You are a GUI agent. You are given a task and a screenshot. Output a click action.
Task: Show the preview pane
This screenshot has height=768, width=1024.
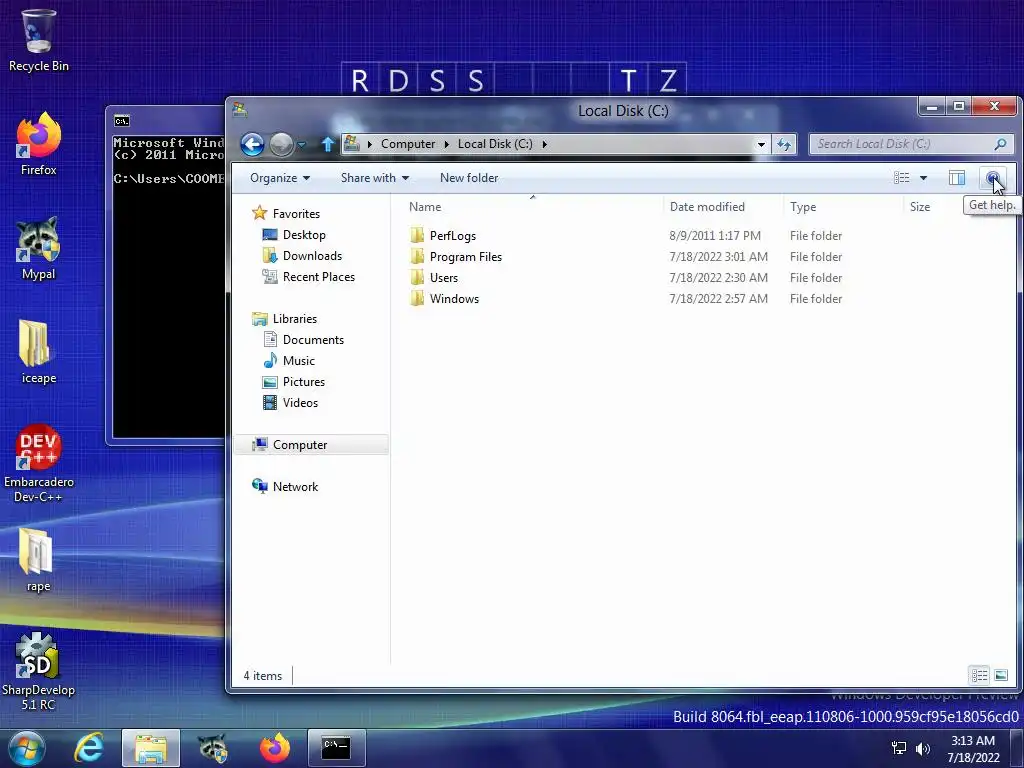[957, 178]
